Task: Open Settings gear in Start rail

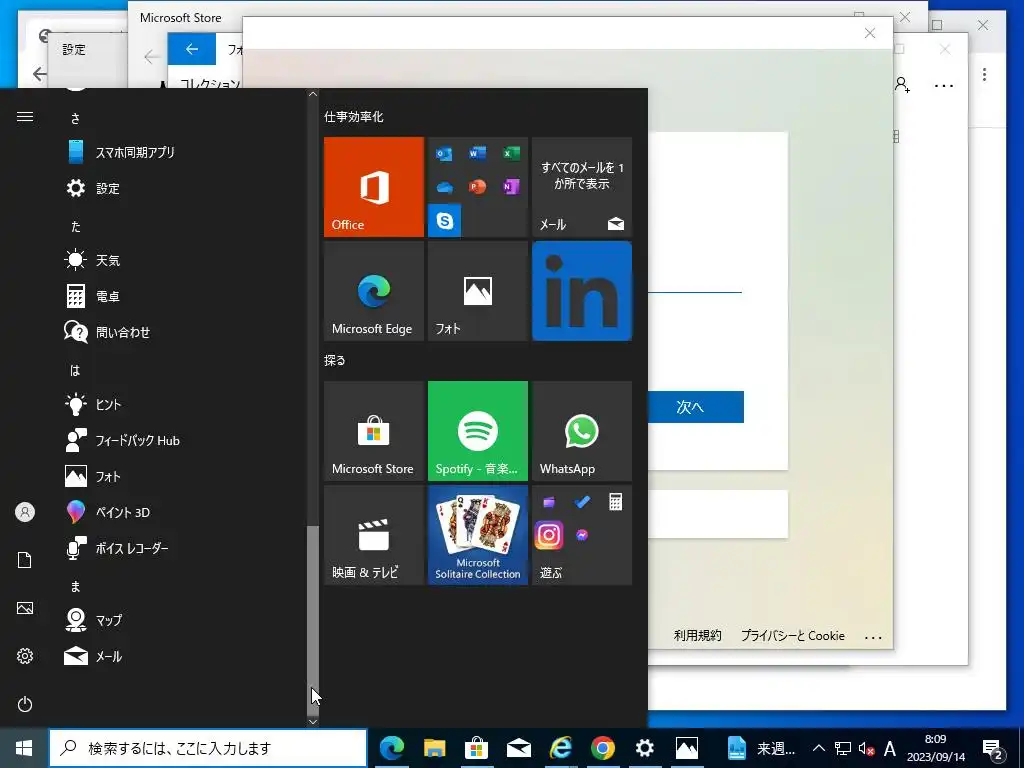Action: click(25, 656)
